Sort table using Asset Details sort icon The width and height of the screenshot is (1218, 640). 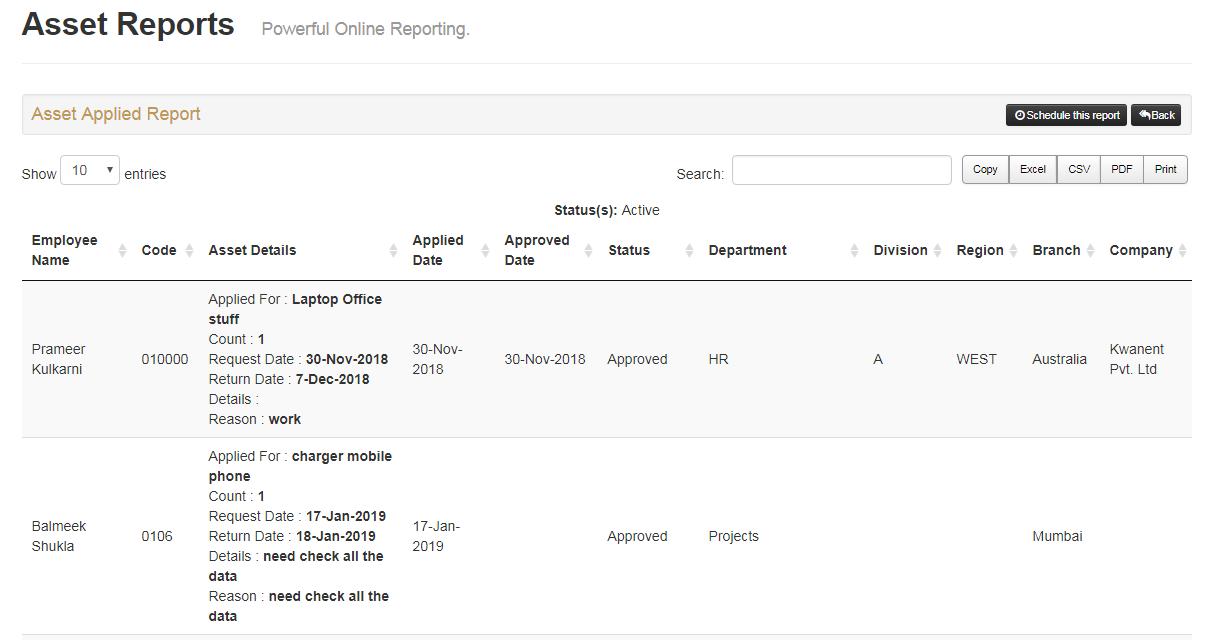393,251
